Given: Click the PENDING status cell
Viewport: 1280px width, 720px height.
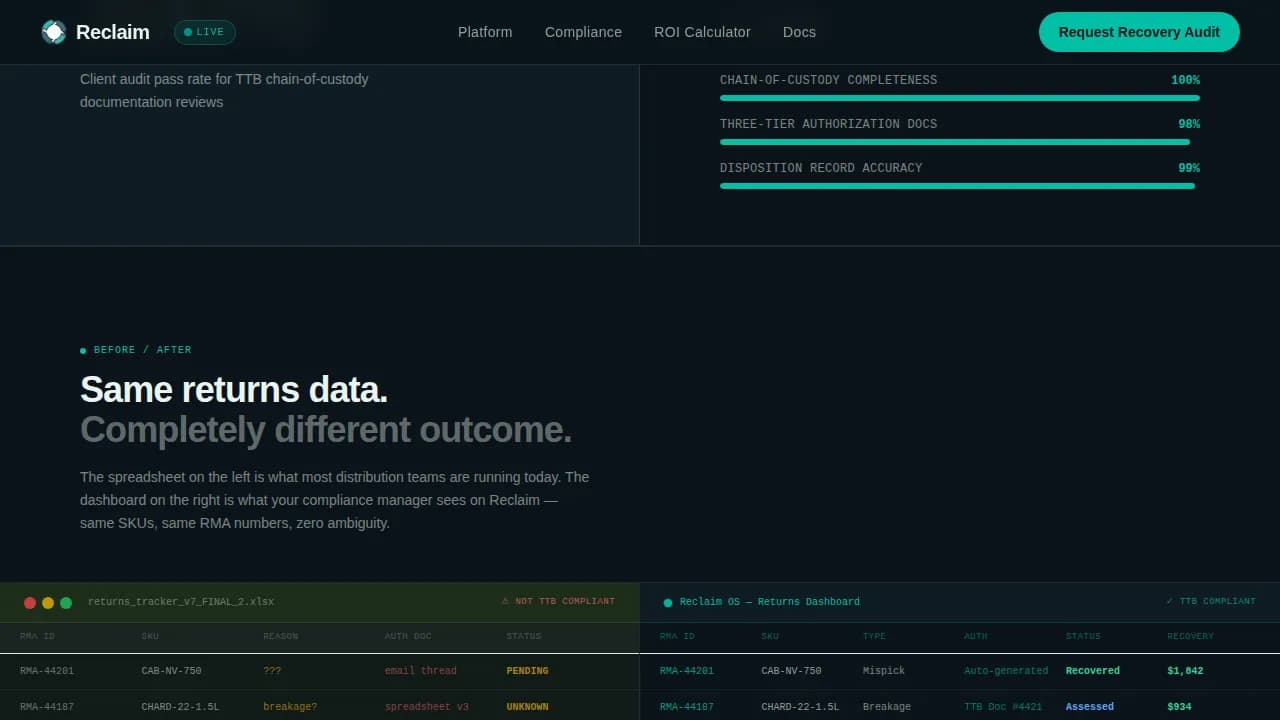Looking at the screenshot, I should pos(528,671).
